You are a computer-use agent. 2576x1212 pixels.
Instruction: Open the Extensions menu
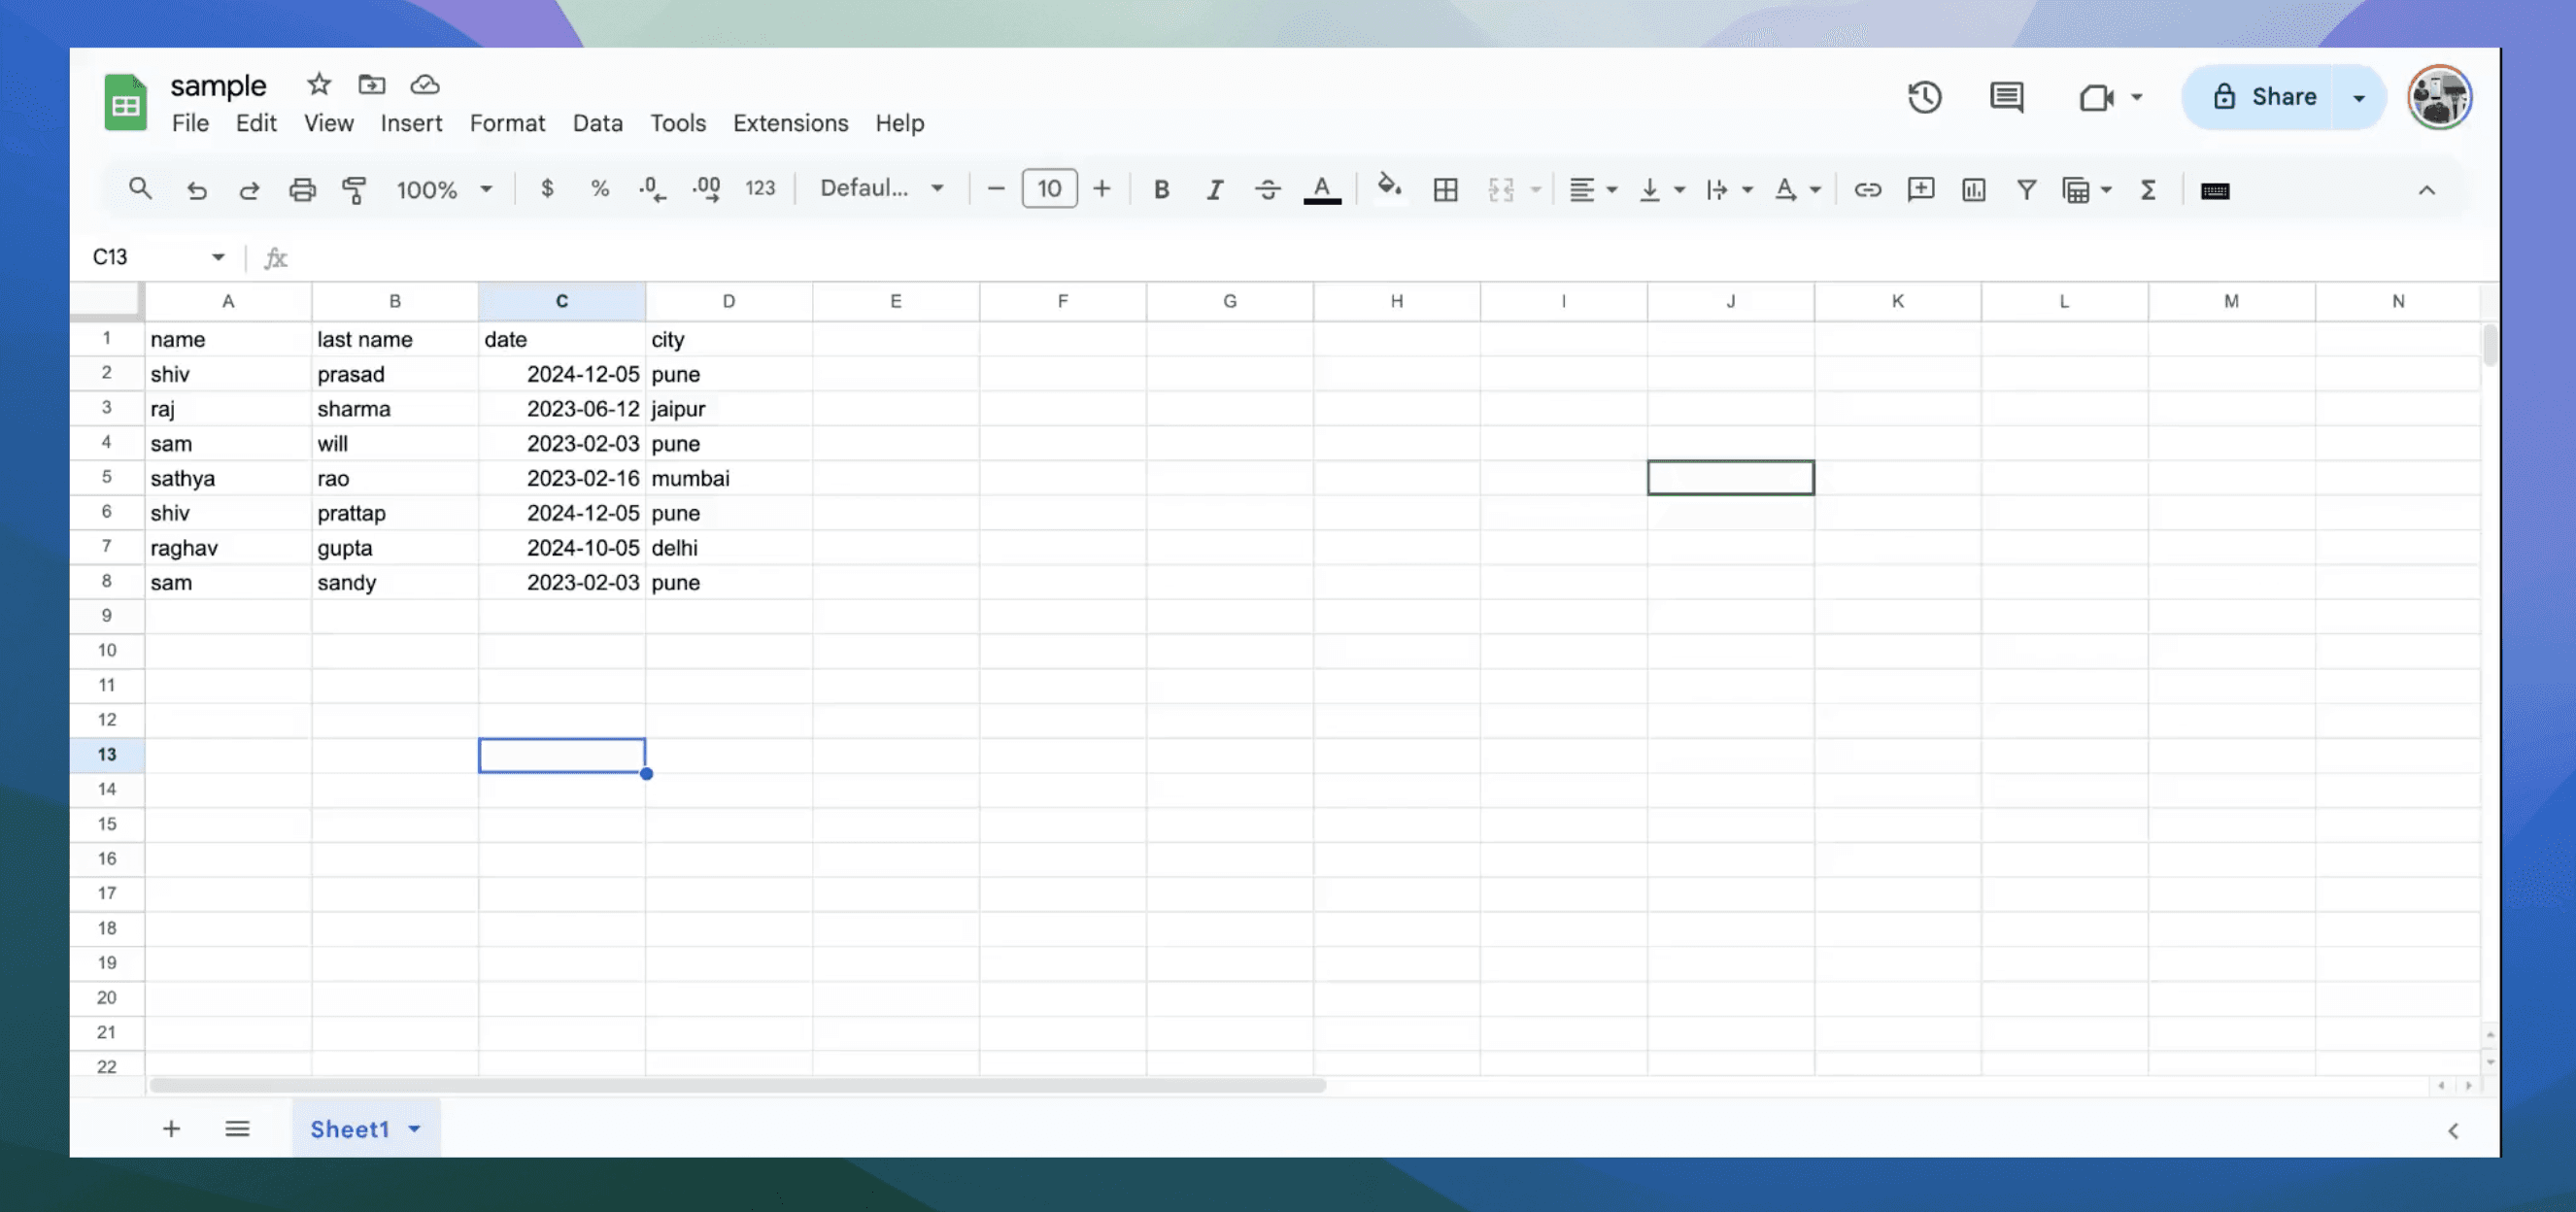(790, 123)
